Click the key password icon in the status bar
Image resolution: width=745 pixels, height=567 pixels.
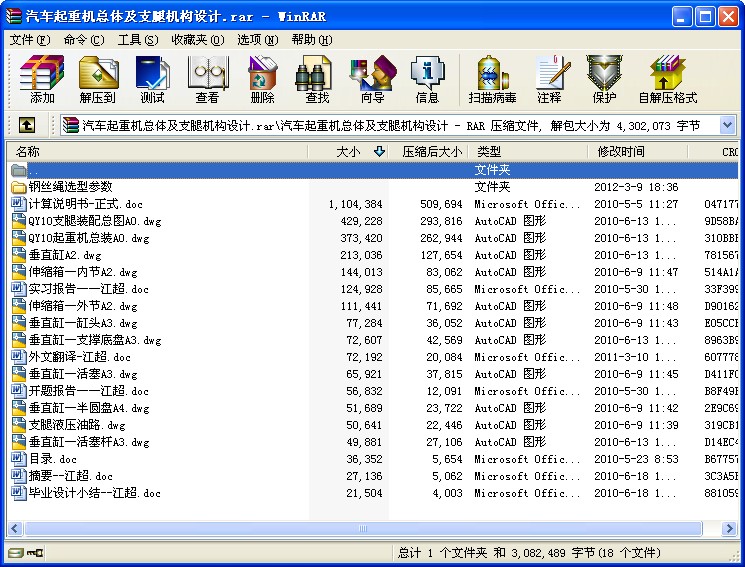point(35,553)
